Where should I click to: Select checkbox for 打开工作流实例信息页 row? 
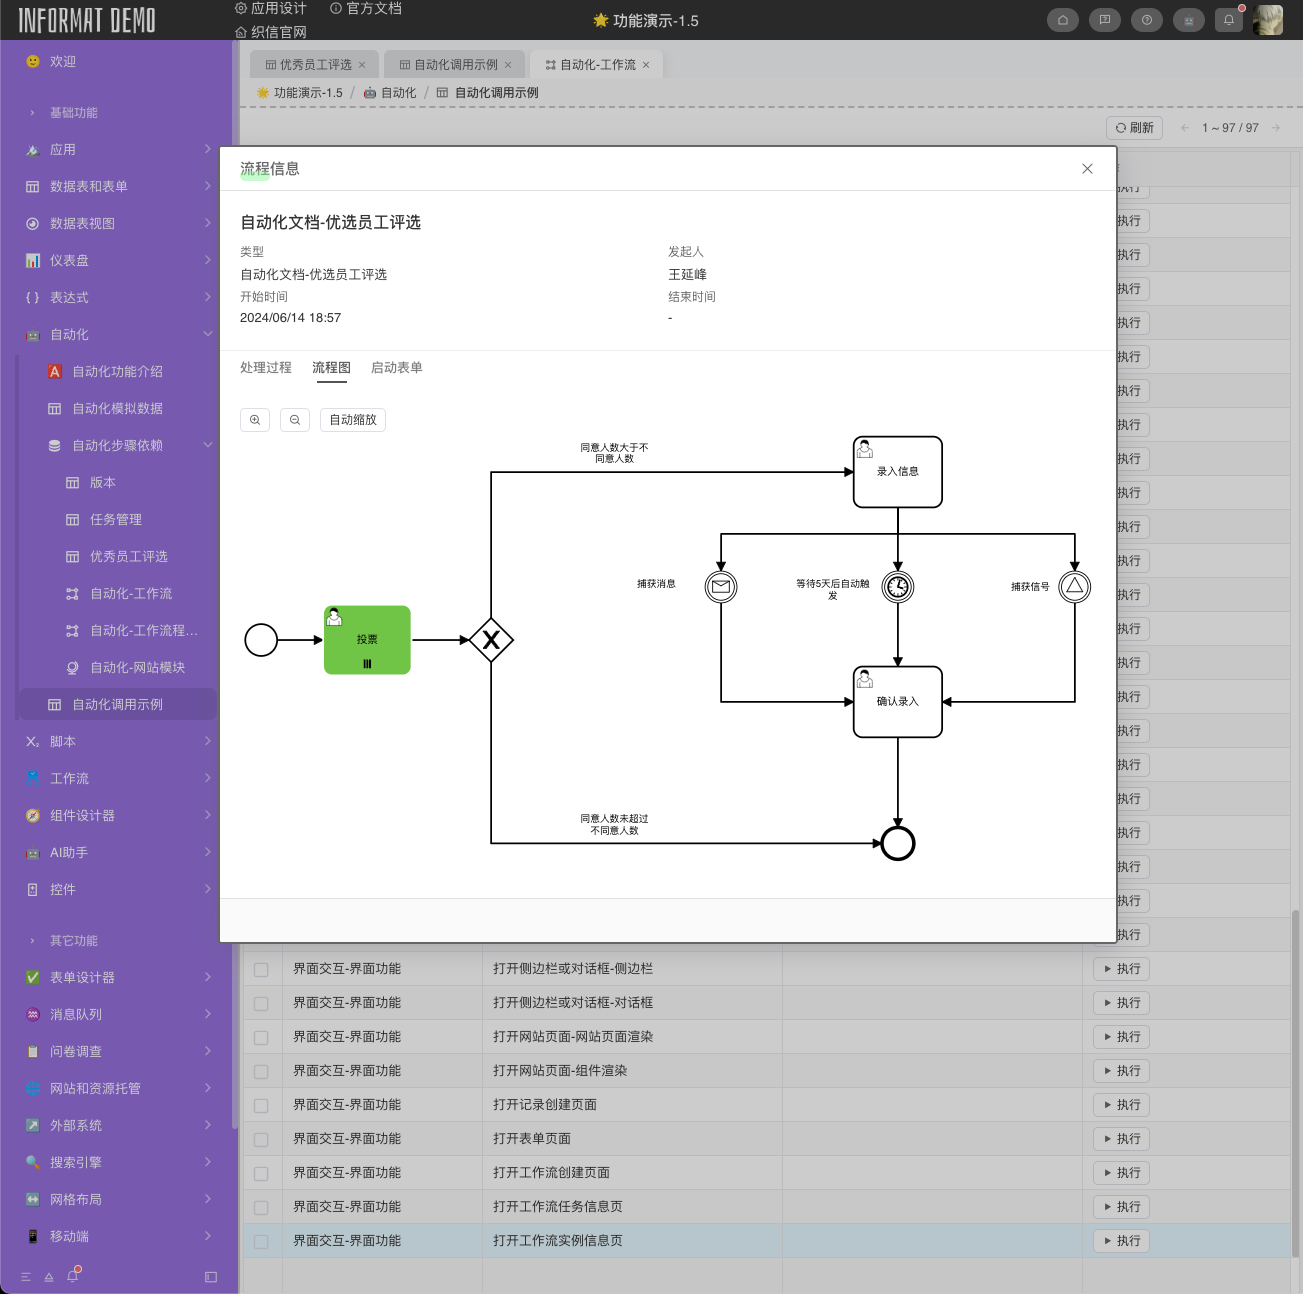pos(261,1242)
